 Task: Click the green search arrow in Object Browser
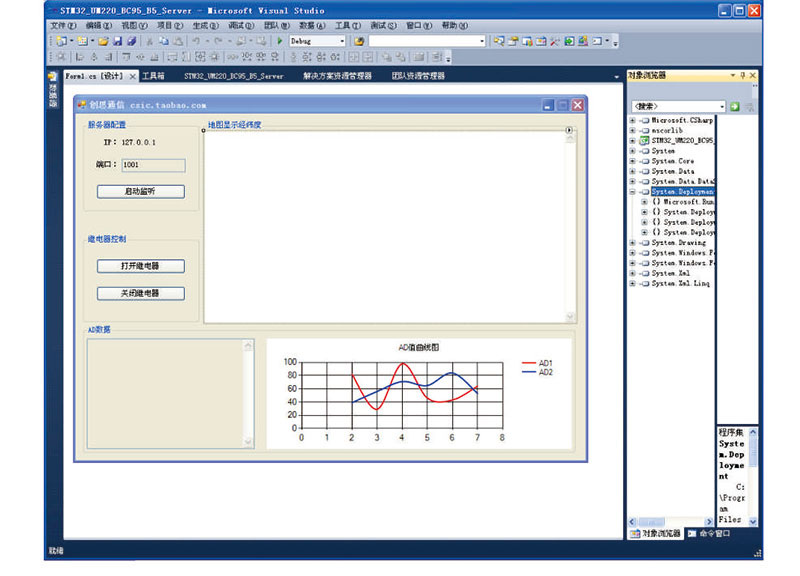click(735, 107)
